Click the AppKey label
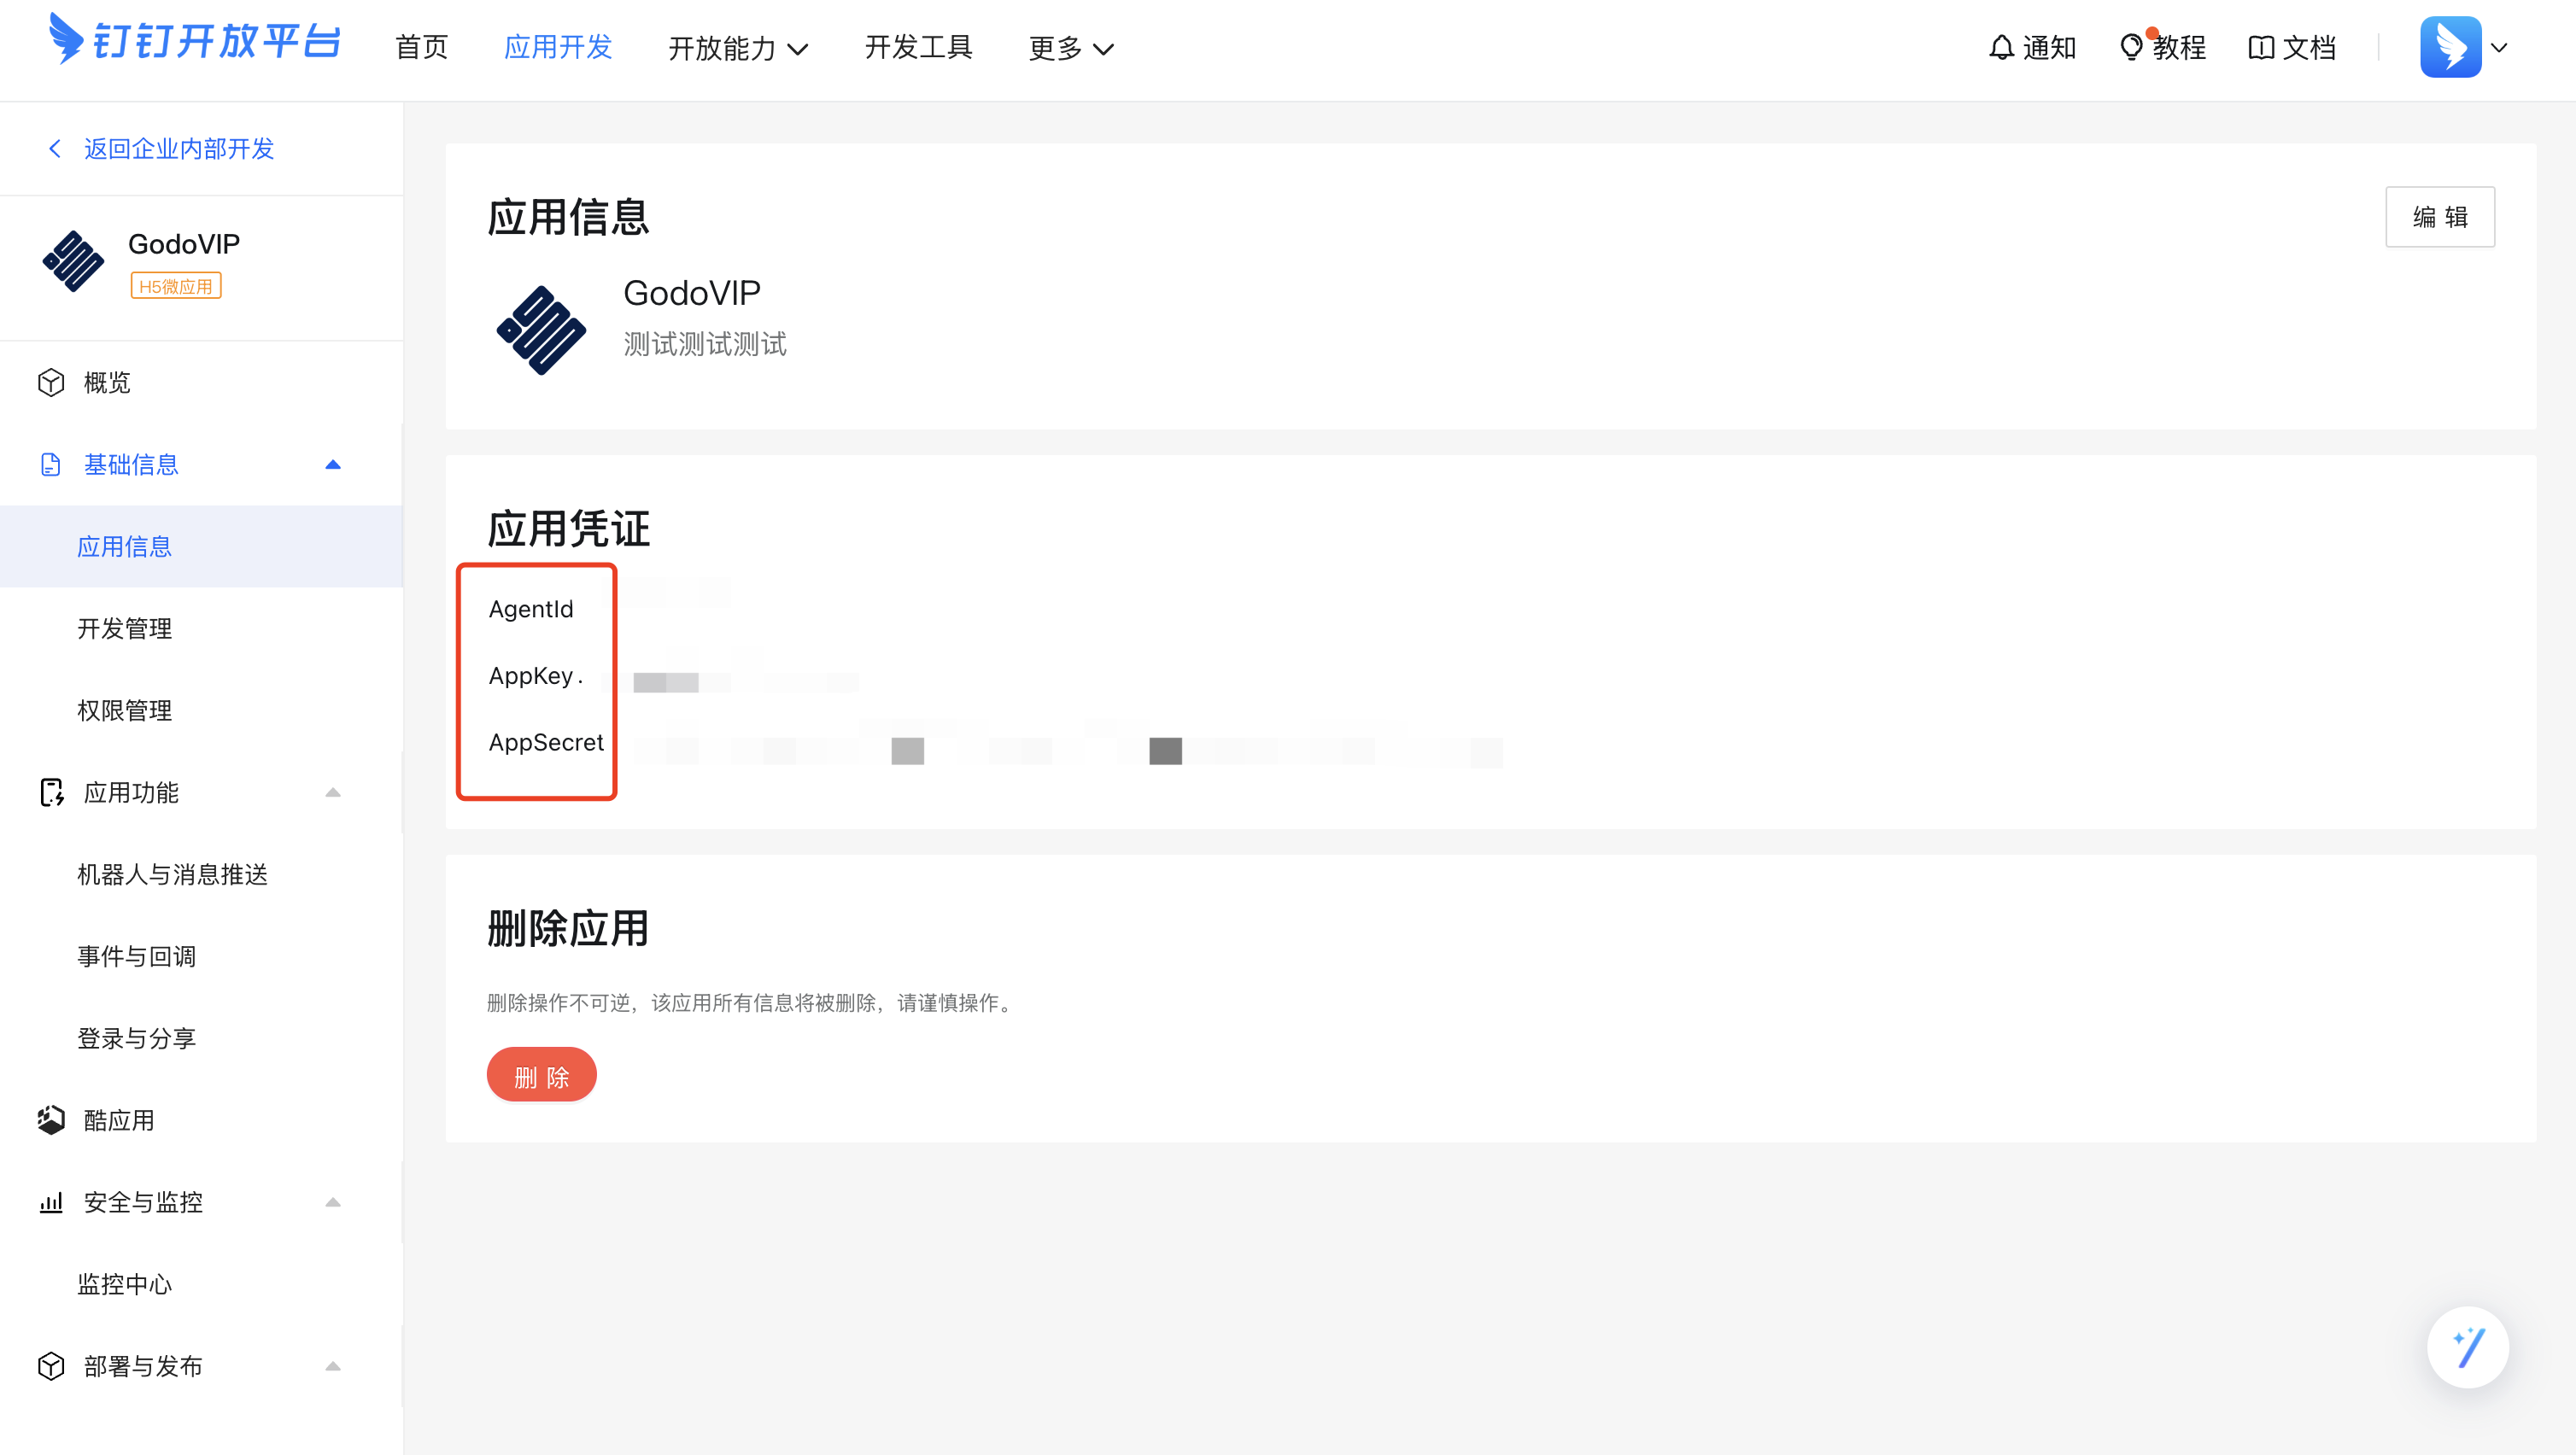The height and width of the screenshot is (1455, 2576). click(x=531, y=676)
